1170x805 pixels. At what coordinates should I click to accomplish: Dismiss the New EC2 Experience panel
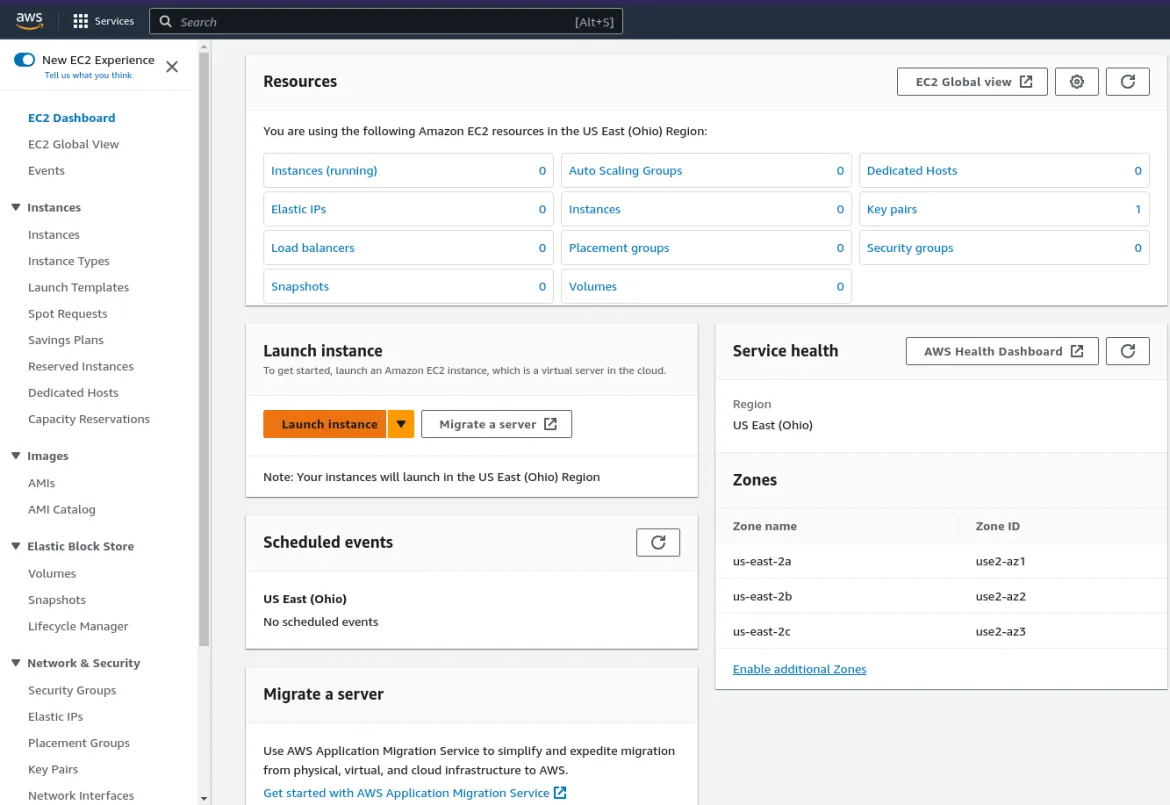click(x=171, y=67)
